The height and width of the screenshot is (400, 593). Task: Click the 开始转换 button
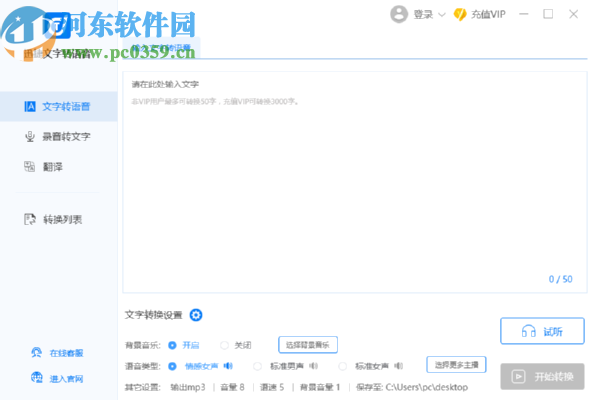[542, 377]
